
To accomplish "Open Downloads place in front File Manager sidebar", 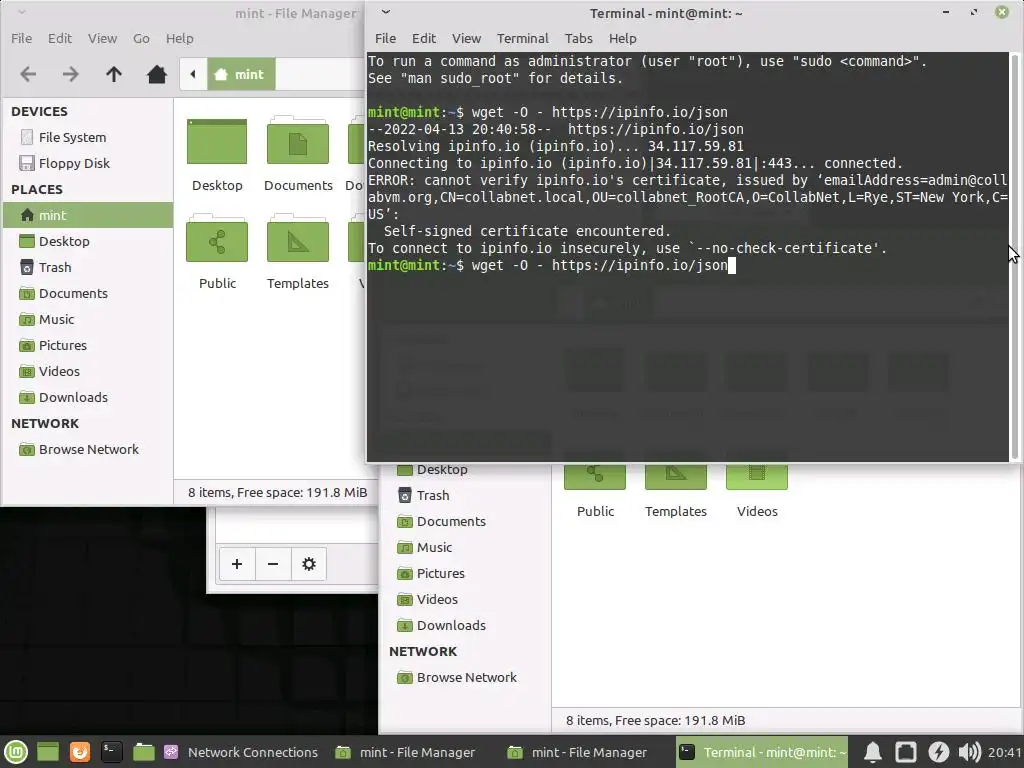I will [x=73, y=397].
